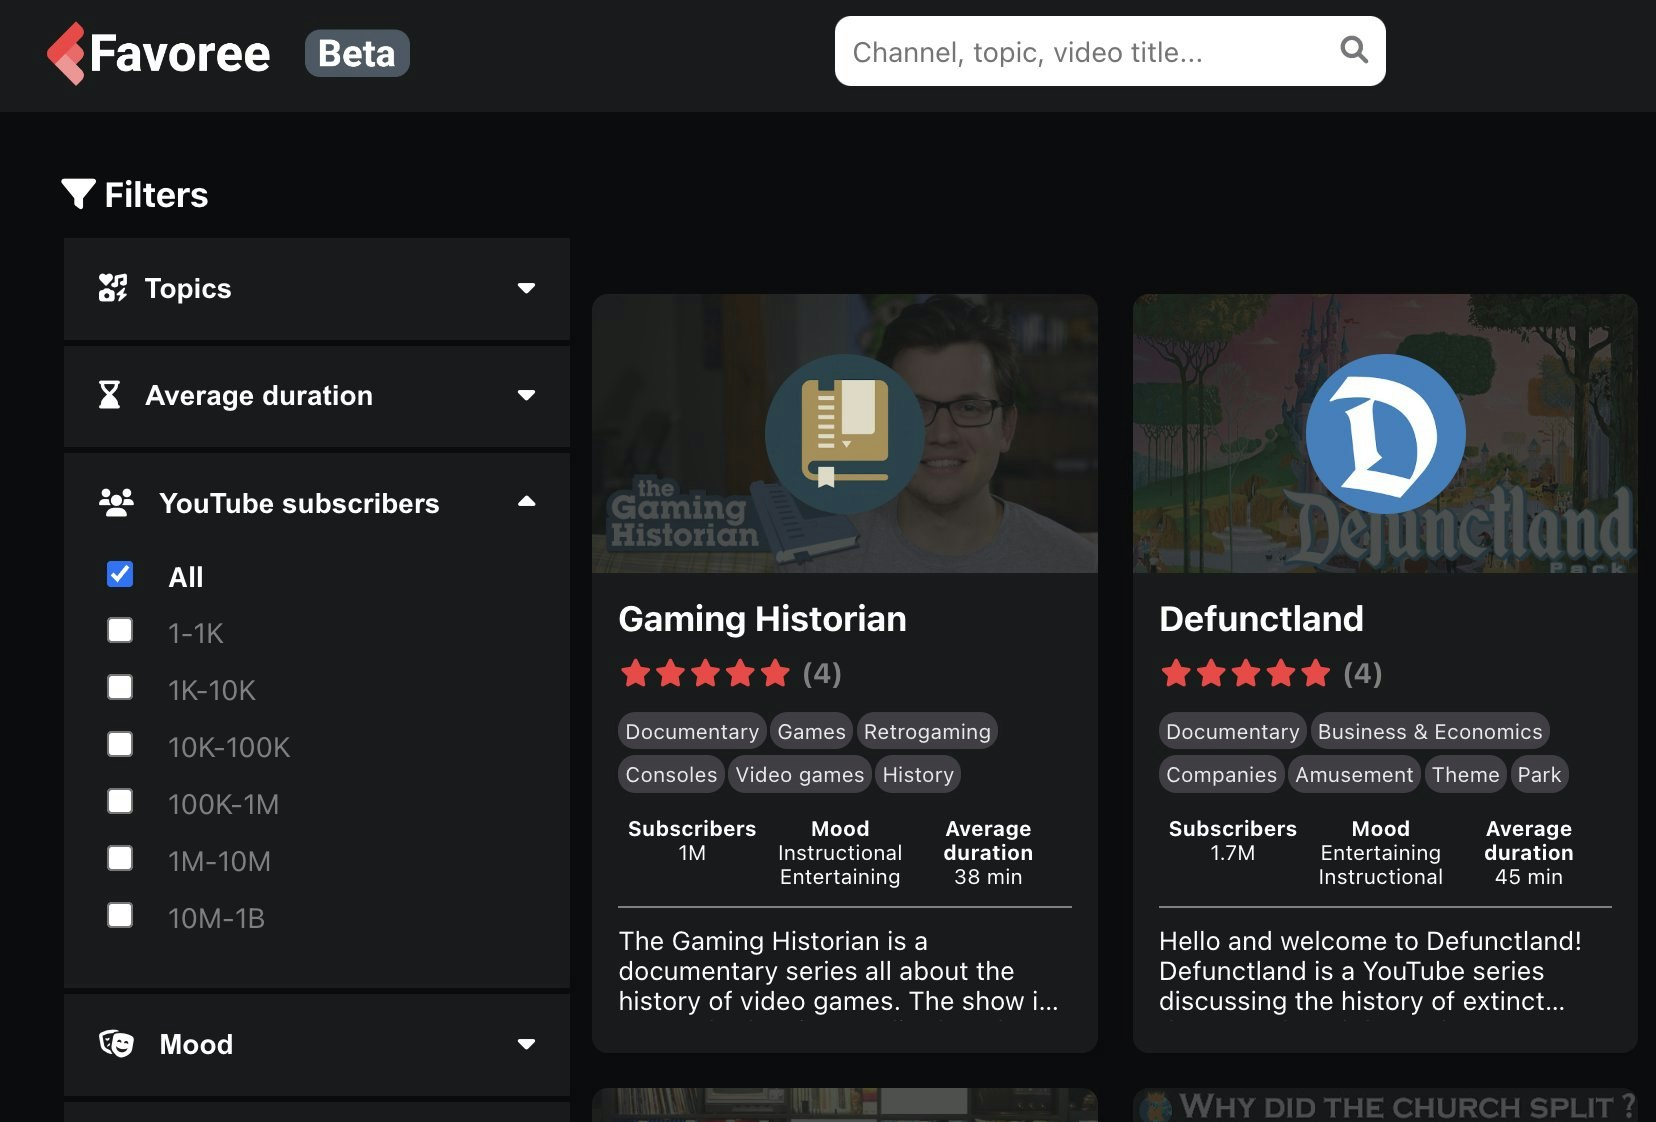1656x1122 pixels.
Task: Click the Gaming Historian description text
Action: (838, 971)
